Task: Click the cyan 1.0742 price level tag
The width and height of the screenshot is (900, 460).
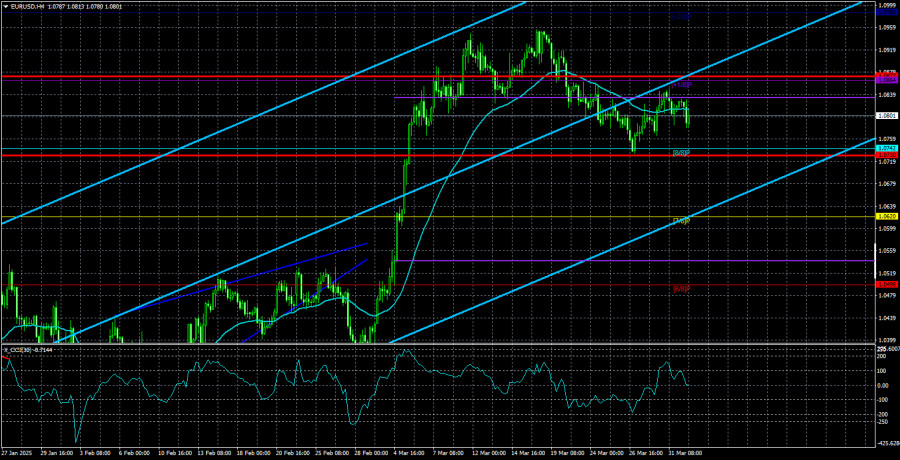Action: tap(887, 148)
